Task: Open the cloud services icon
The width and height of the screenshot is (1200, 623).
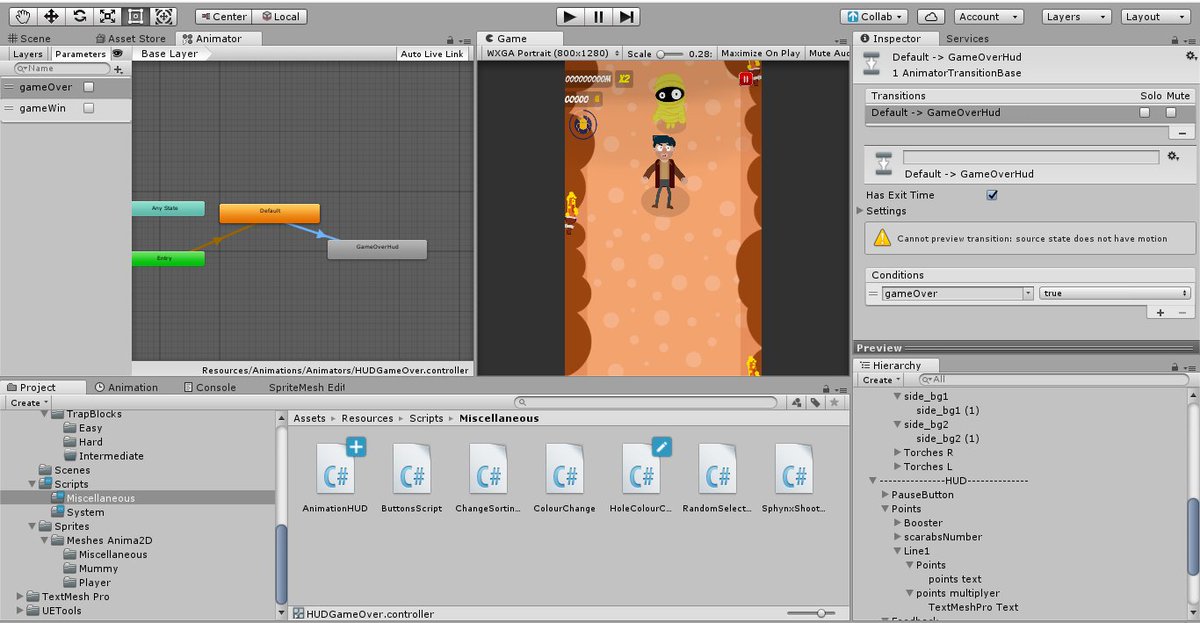Action: click(931, 16)
